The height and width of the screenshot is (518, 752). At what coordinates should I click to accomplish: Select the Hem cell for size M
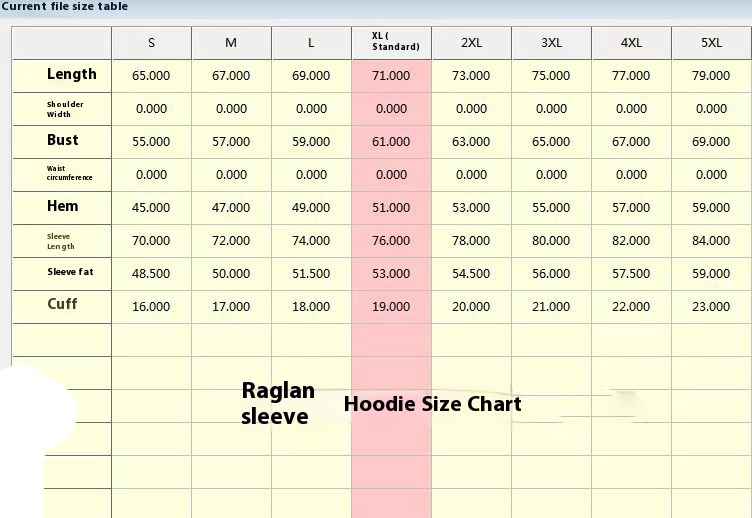(231, 208)
